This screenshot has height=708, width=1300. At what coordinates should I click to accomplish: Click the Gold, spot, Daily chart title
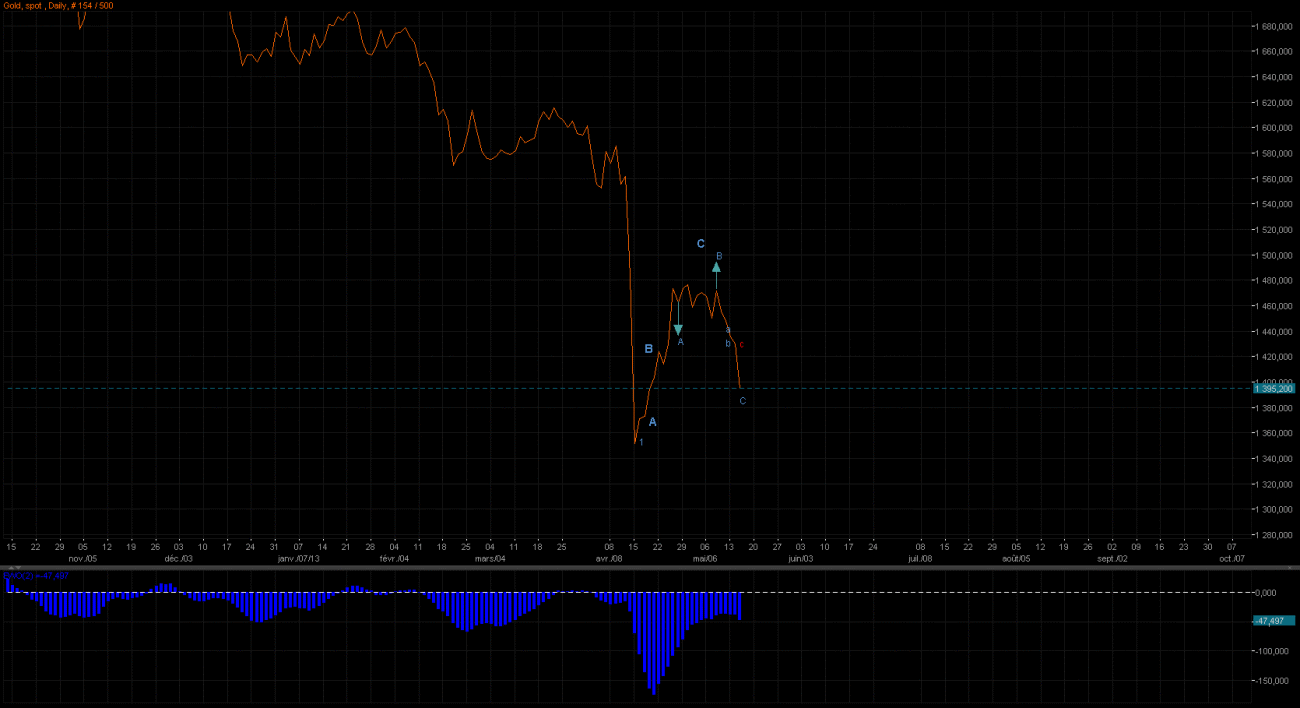58,6
